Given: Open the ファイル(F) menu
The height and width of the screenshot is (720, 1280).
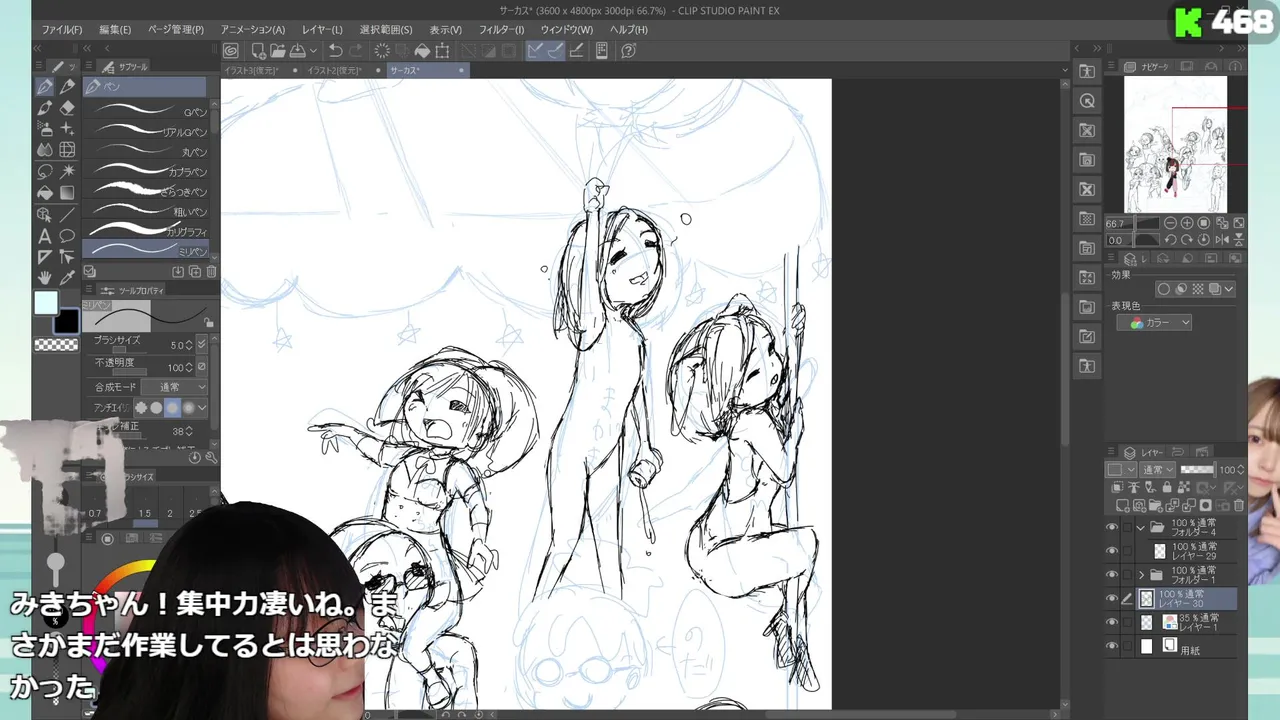Looking at the screenshot, I should 62,30.
